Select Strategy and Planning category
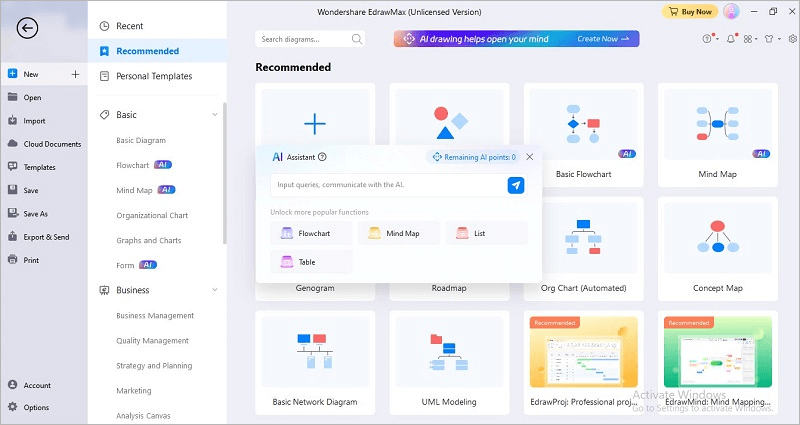This screenshot has height=425, width=800. (x=154, y=365)
